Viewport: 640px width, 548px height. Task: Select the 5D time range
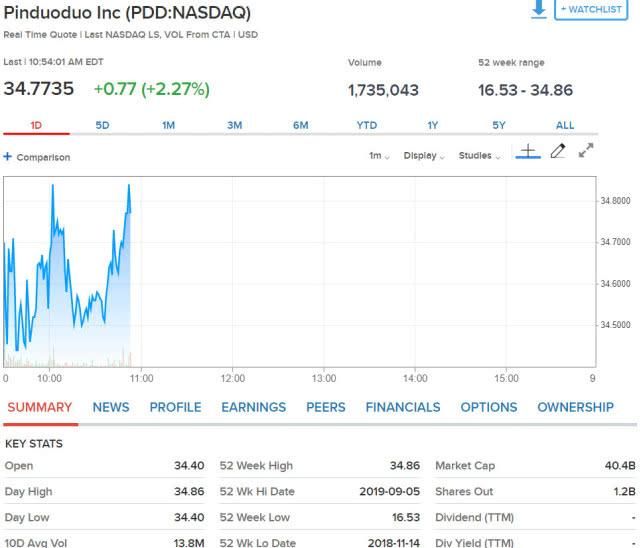[x=103, y=126]
